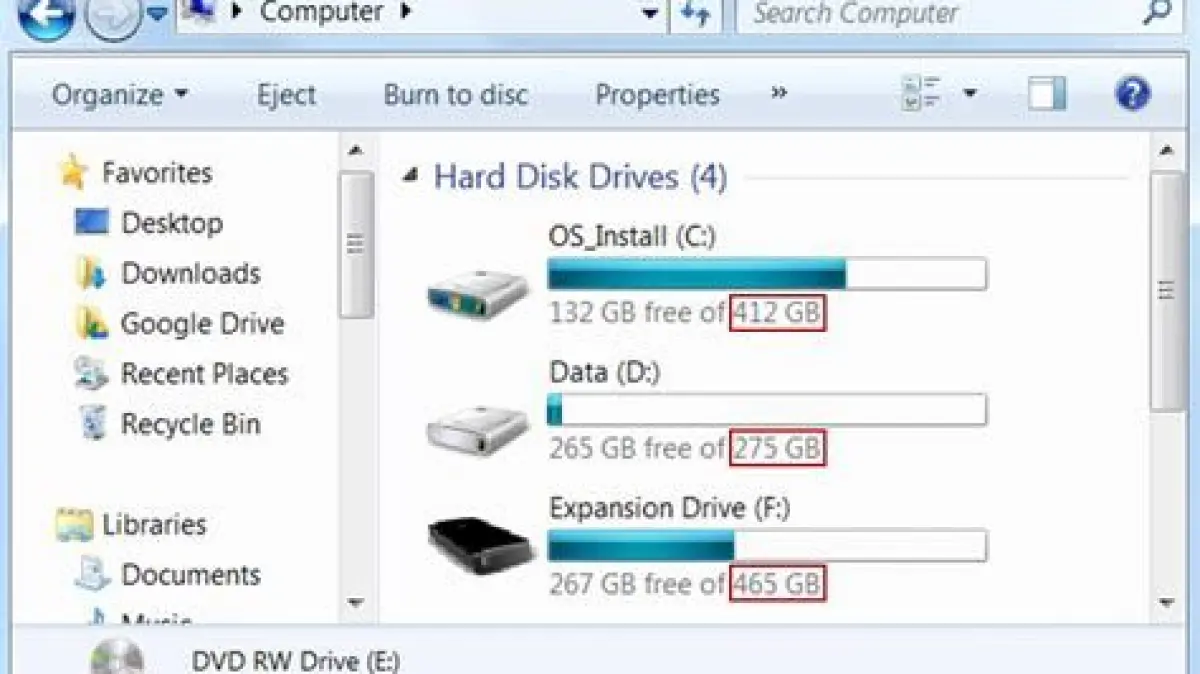Select the Expansion Drive (F:) icon
This screenshot has height=674, width=1200.
pos(478,545)
